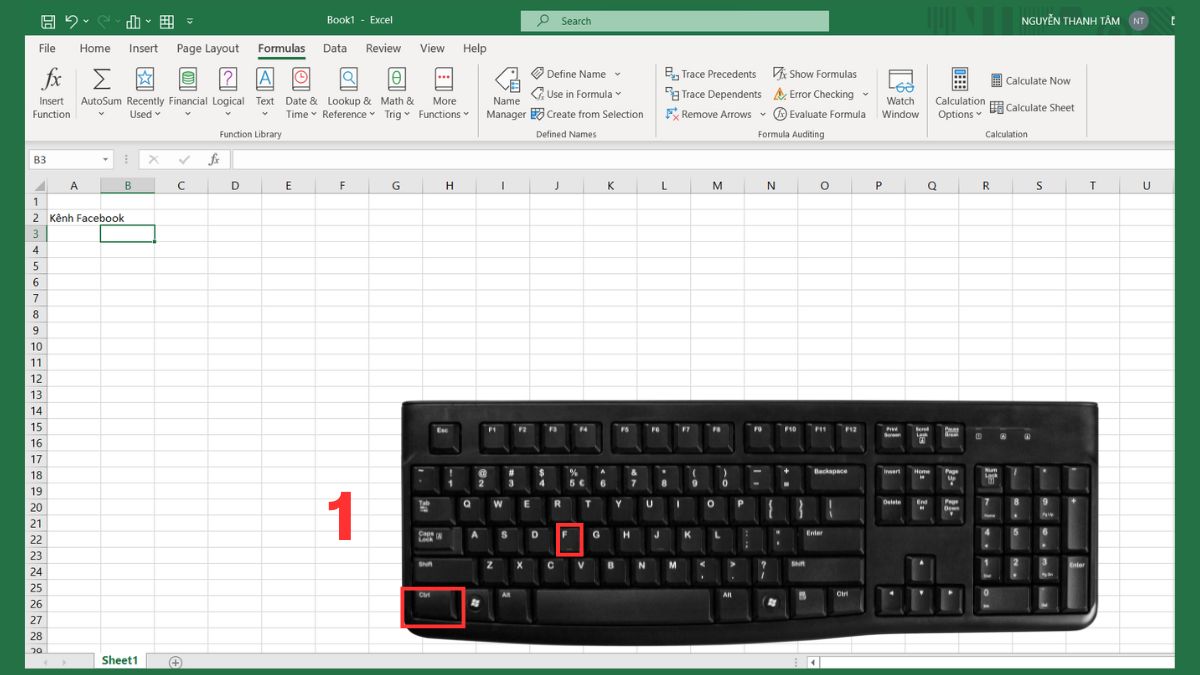Screen dimensions: 1200x675
Task: Click the NT user account avatar
Action: point(1138,20)
